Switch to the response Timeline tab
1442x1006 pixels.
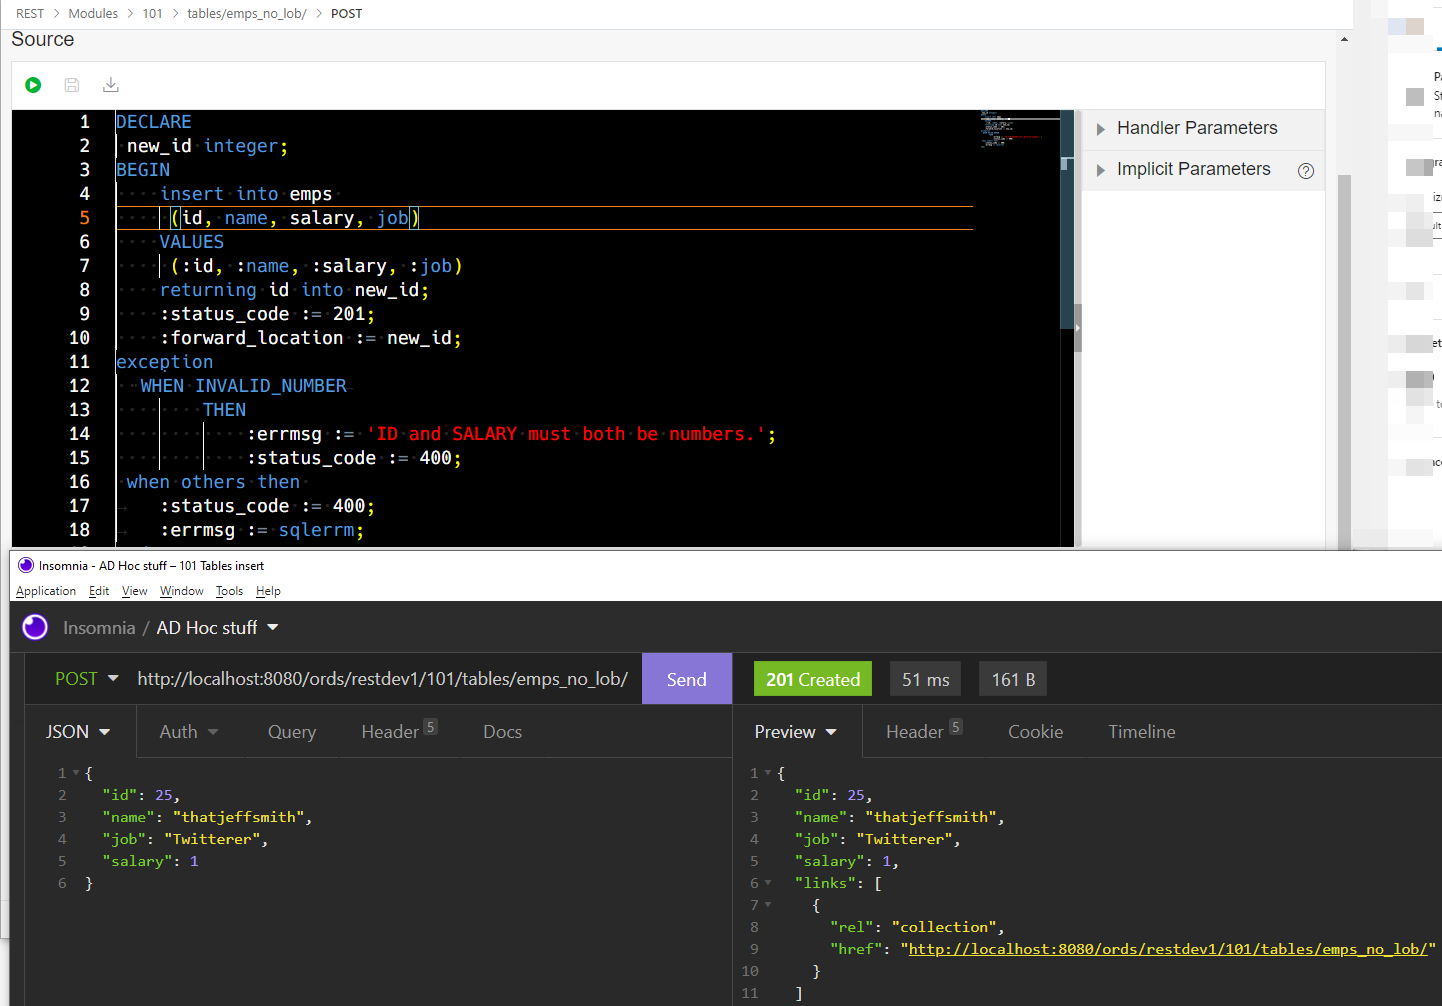click(x=1141, y=732)
